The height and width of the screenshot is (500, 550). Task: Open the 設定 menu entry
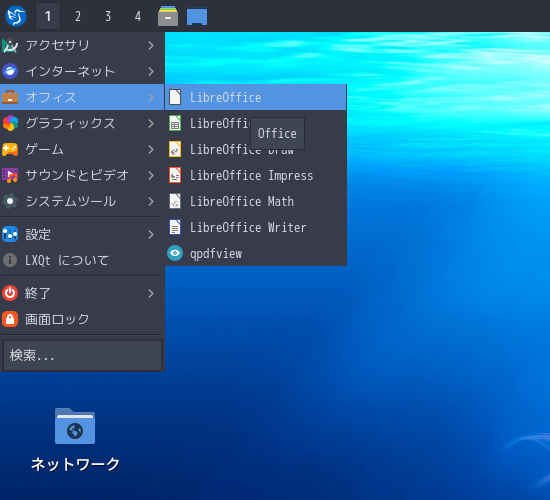82,234
